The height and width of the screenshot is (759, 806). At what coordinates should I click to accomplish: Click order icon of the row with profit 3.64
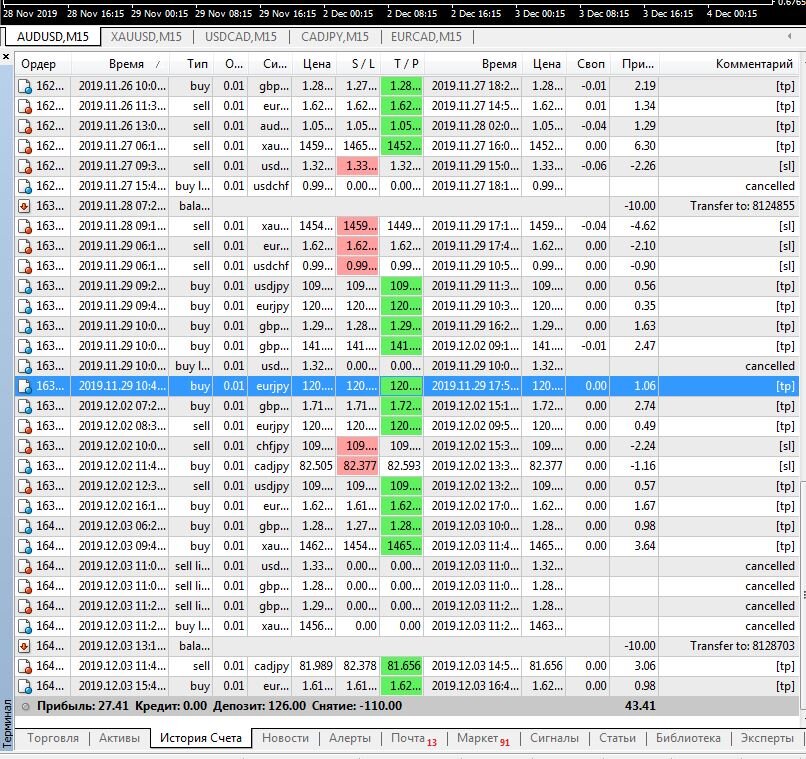[25, 546]
